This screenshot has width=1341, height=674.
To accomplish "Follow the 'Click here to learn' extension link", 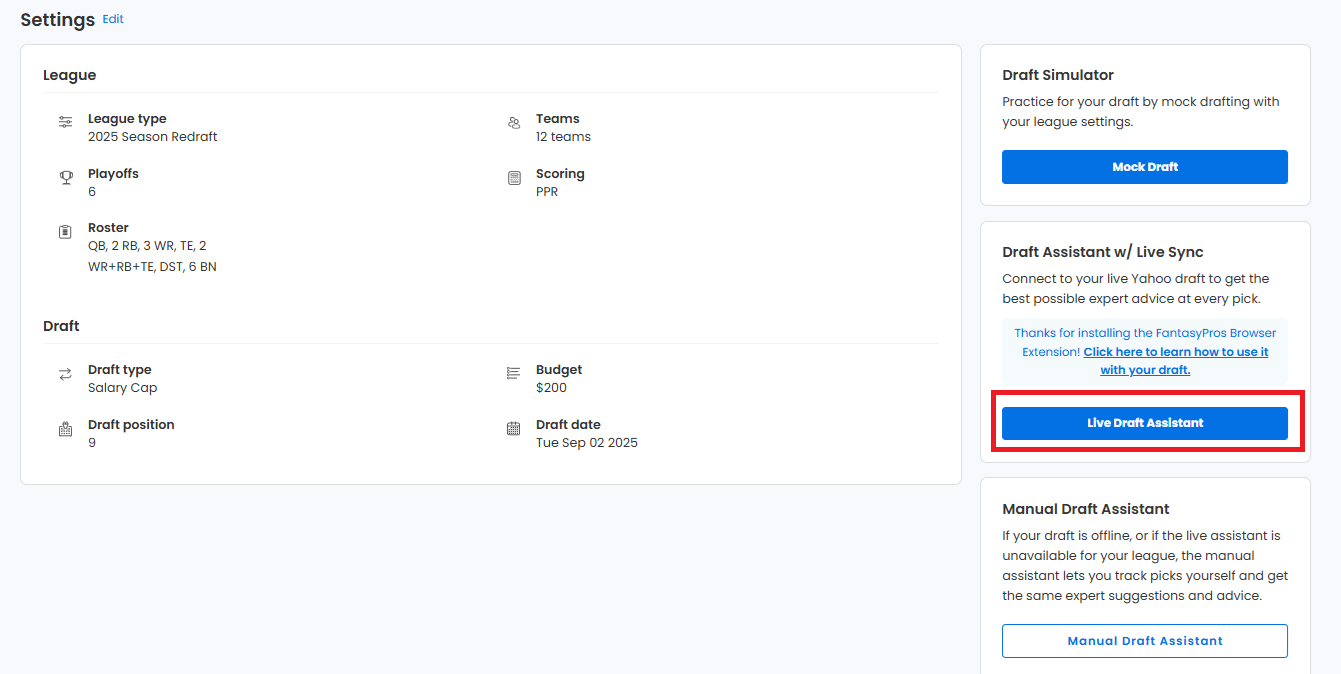I will coord(1176,352).
